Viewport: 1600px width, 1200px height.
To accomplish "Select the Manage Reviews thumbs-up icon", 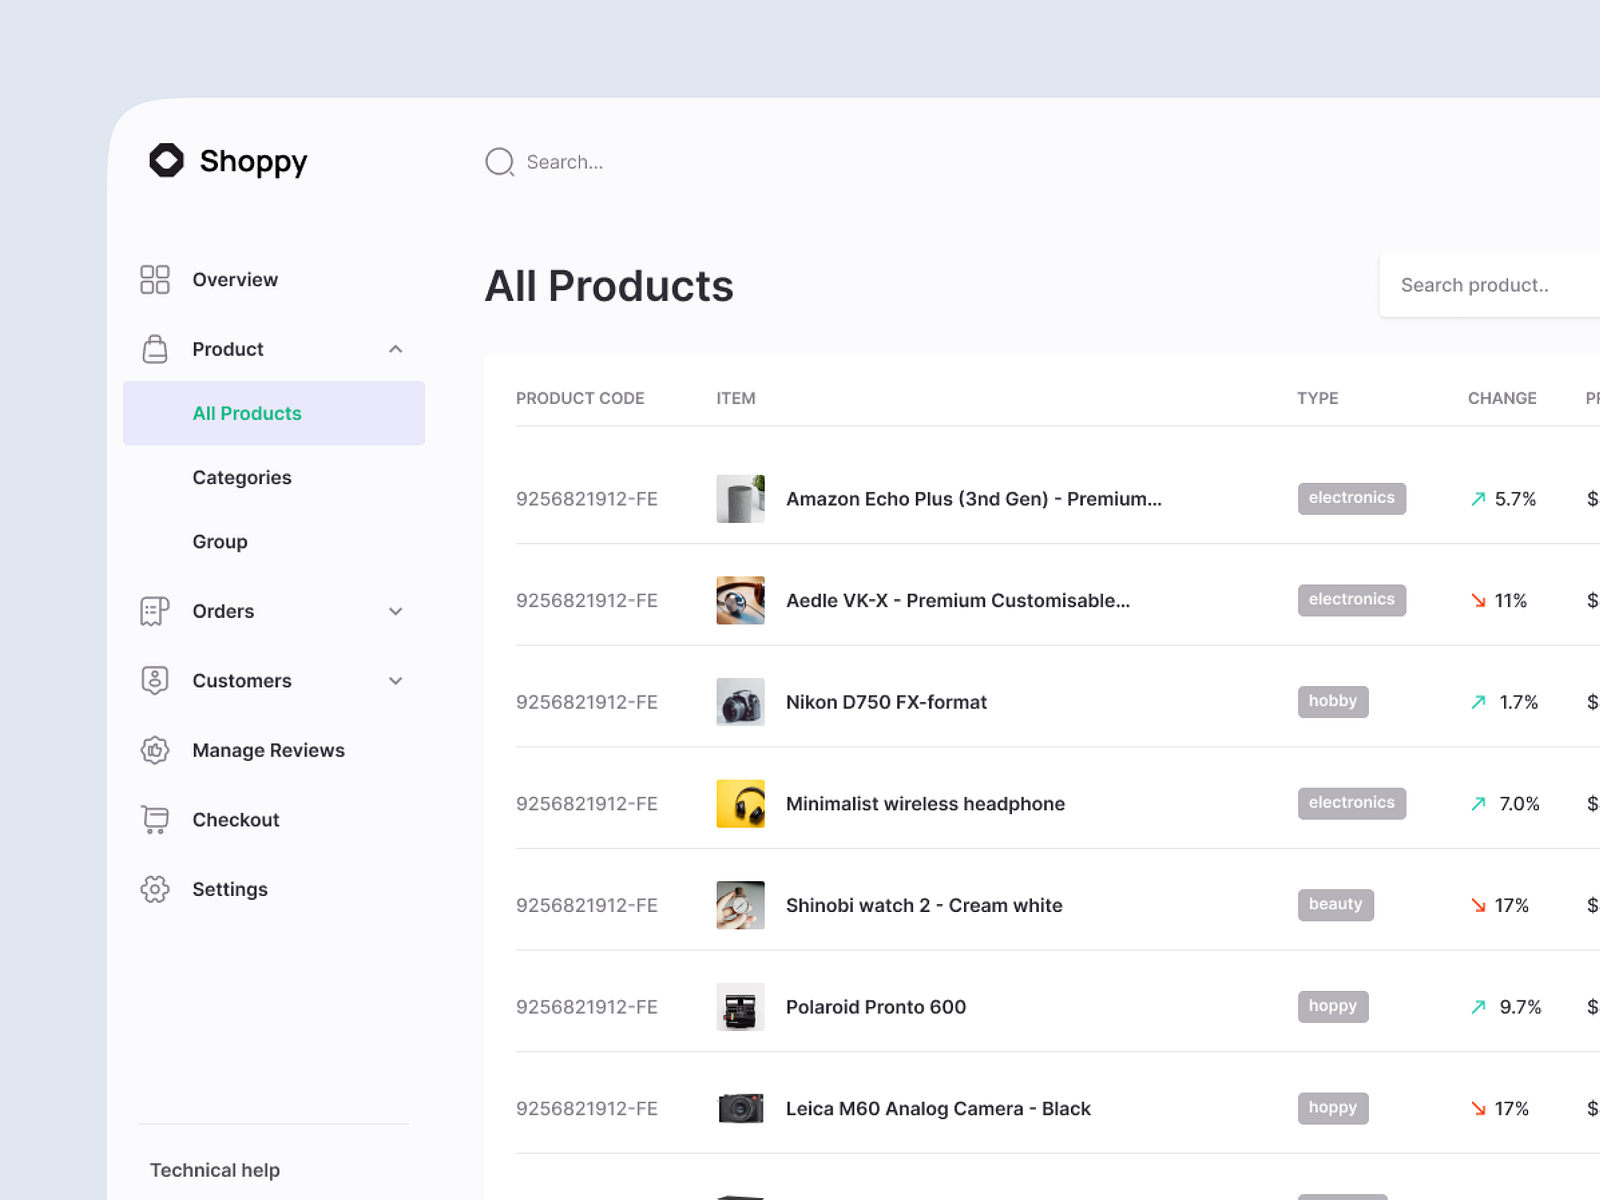I will click(154, 750).
